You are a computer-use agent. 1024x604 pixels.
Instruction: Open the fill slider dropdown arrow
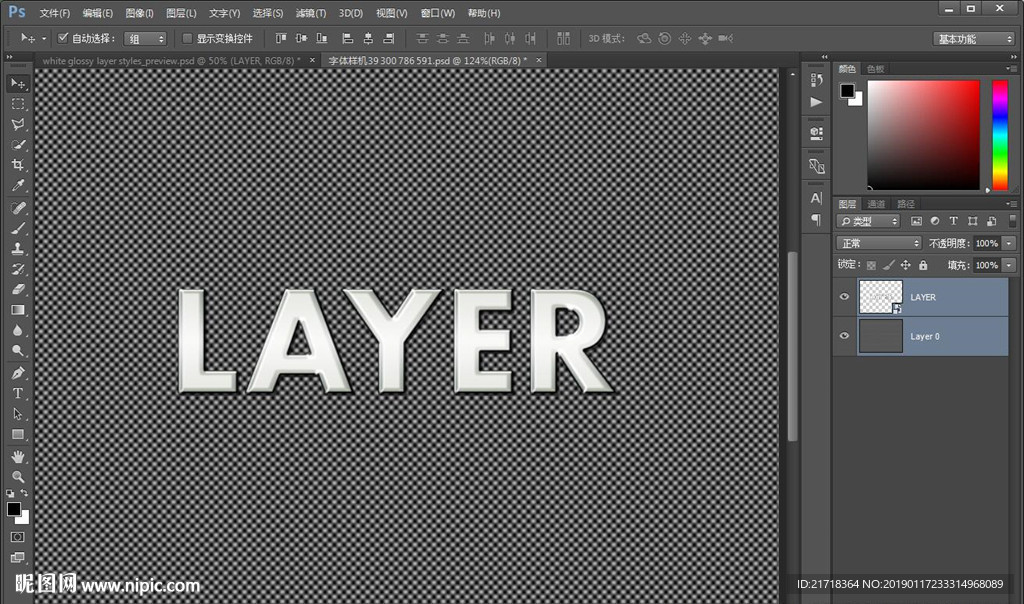click(x=1009, y=265)
